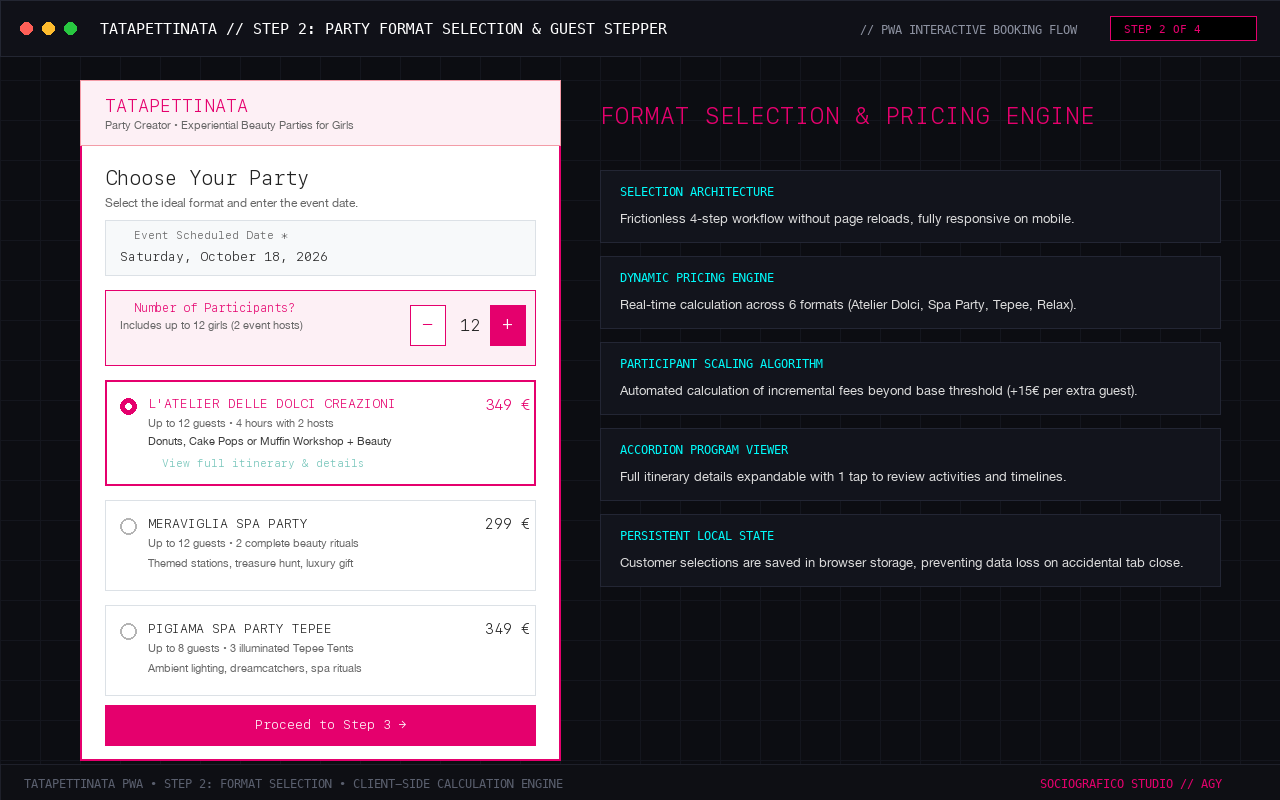
Task: Click 'Ambient lighting, dreamcatchers, spa rituals' text
Action: coord(255,668)
